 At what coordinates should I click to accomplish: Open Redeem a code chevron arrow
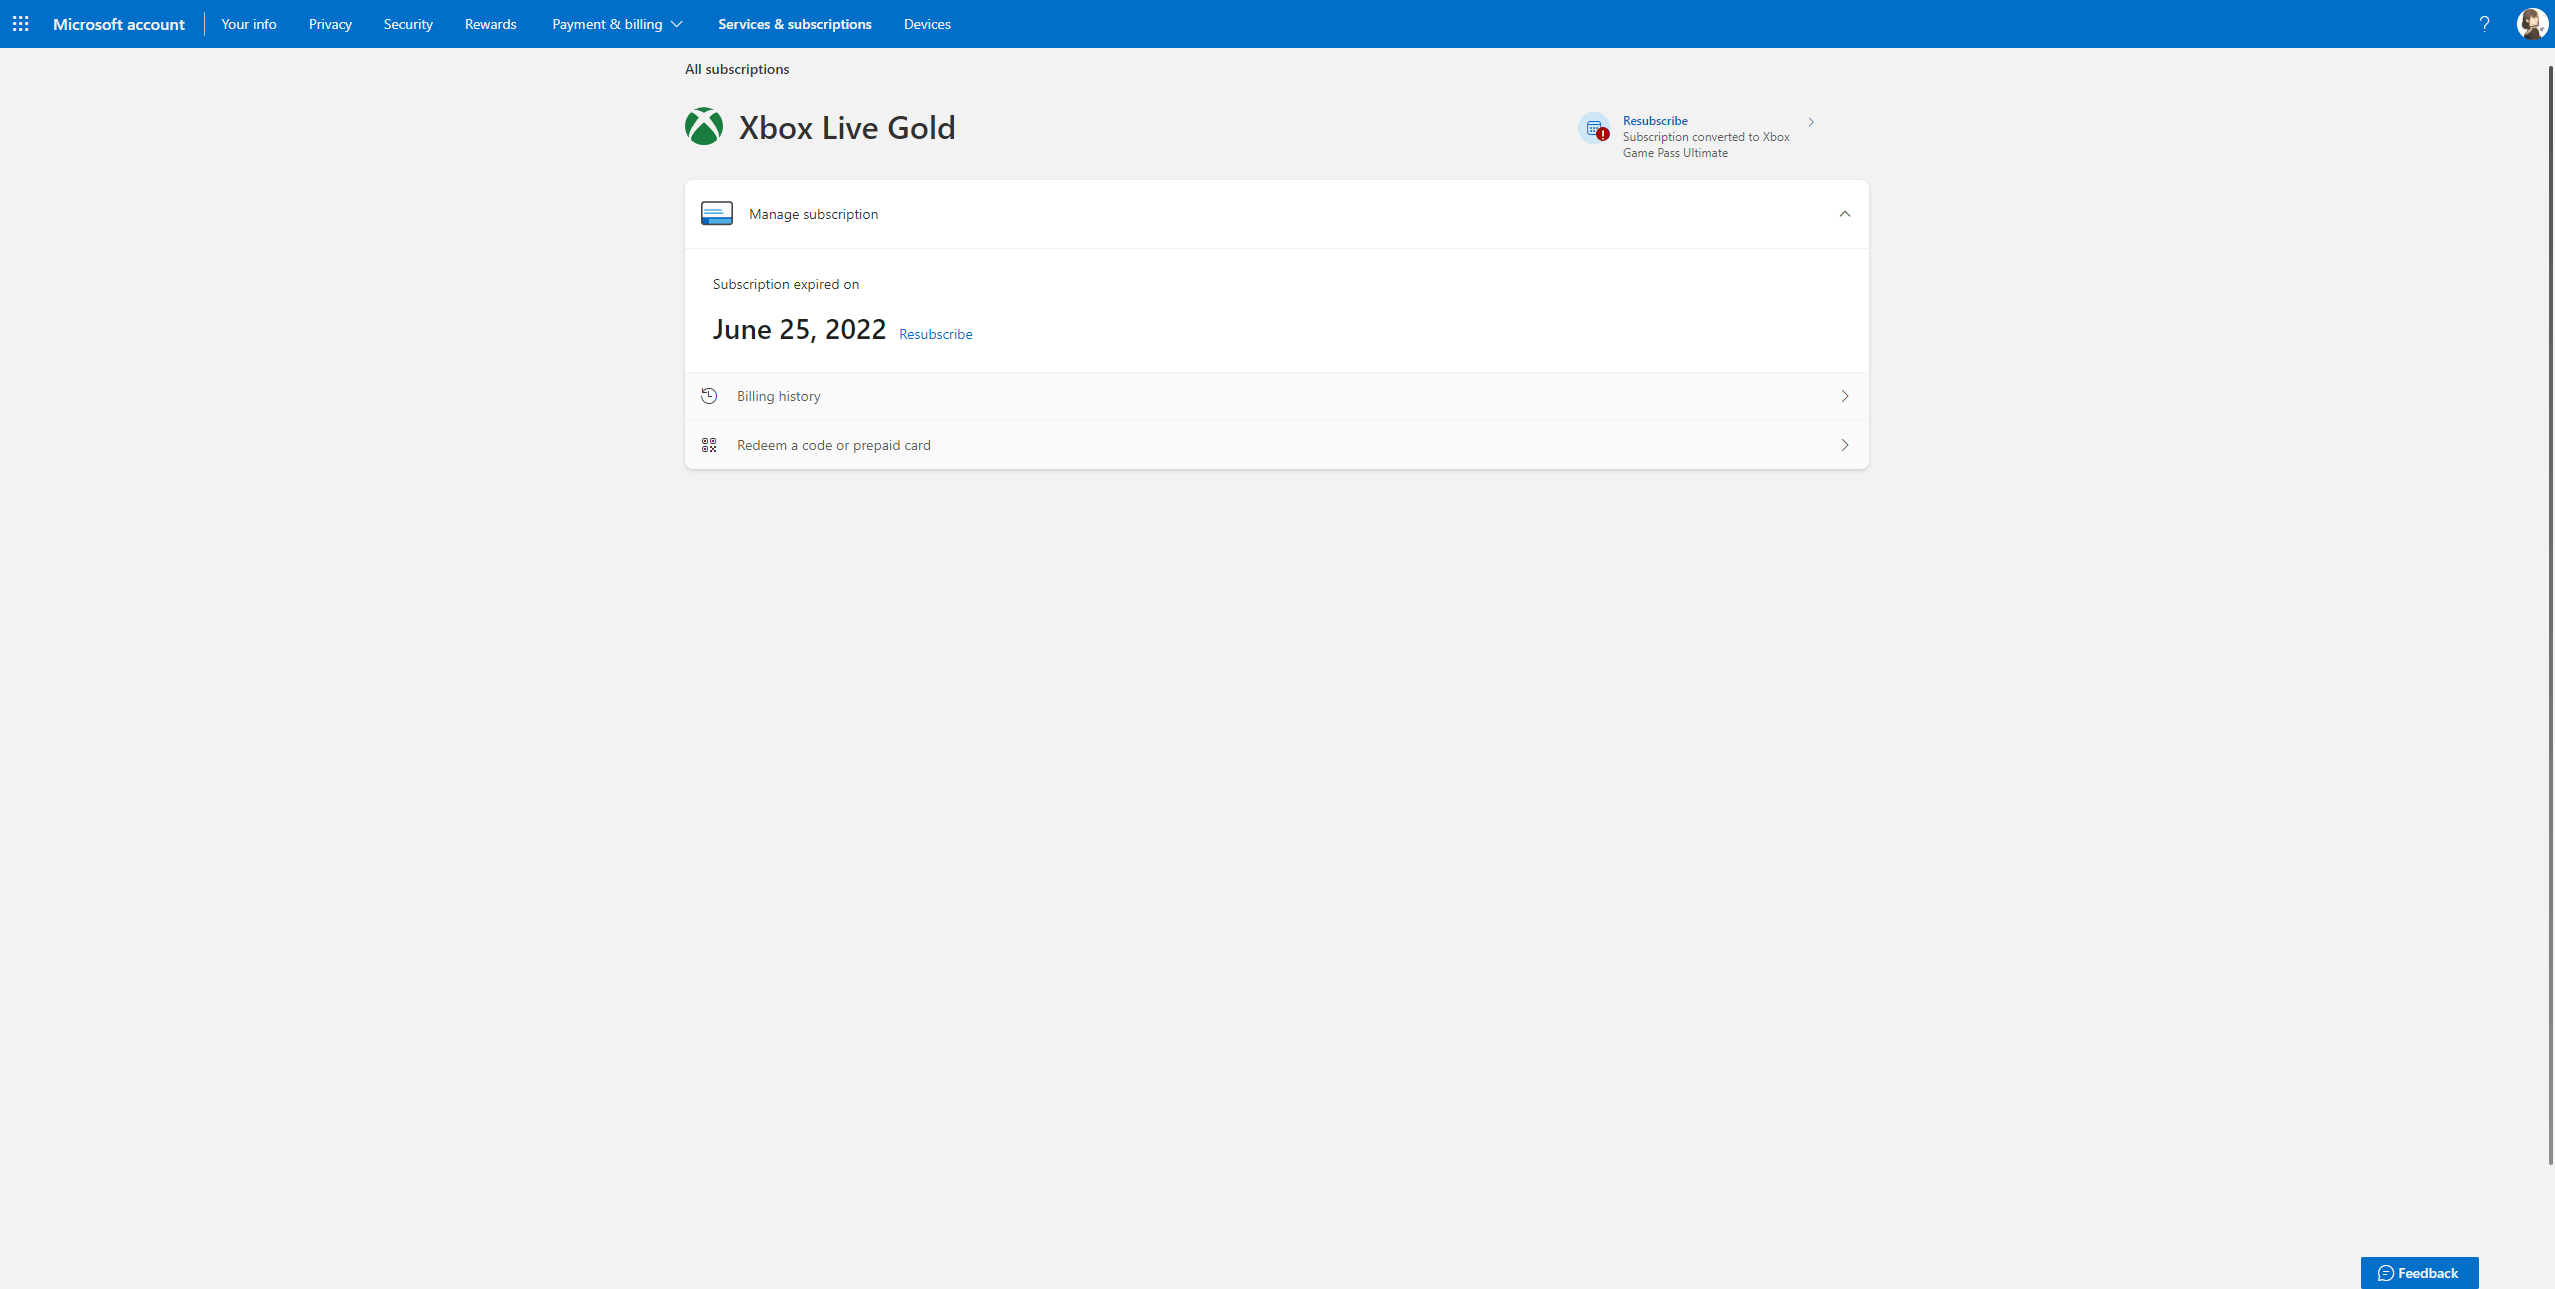pos(1845,445)
